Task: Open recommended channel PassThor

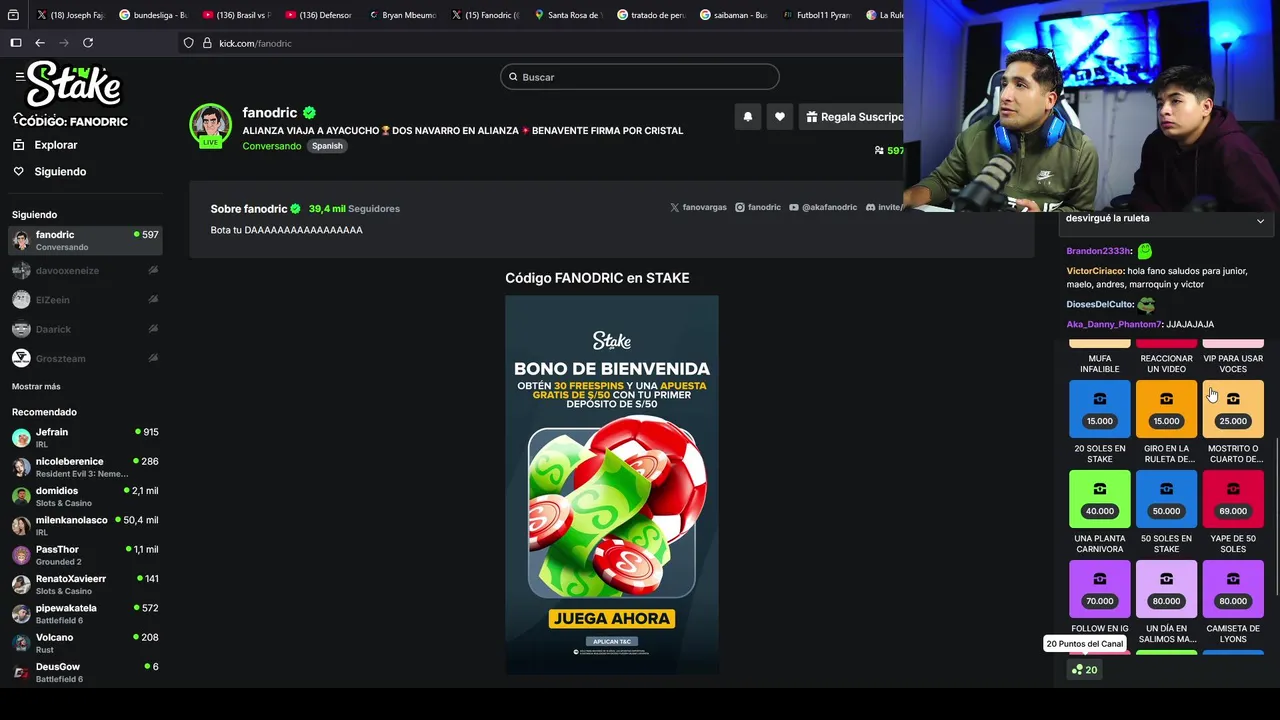Action: 85,555
